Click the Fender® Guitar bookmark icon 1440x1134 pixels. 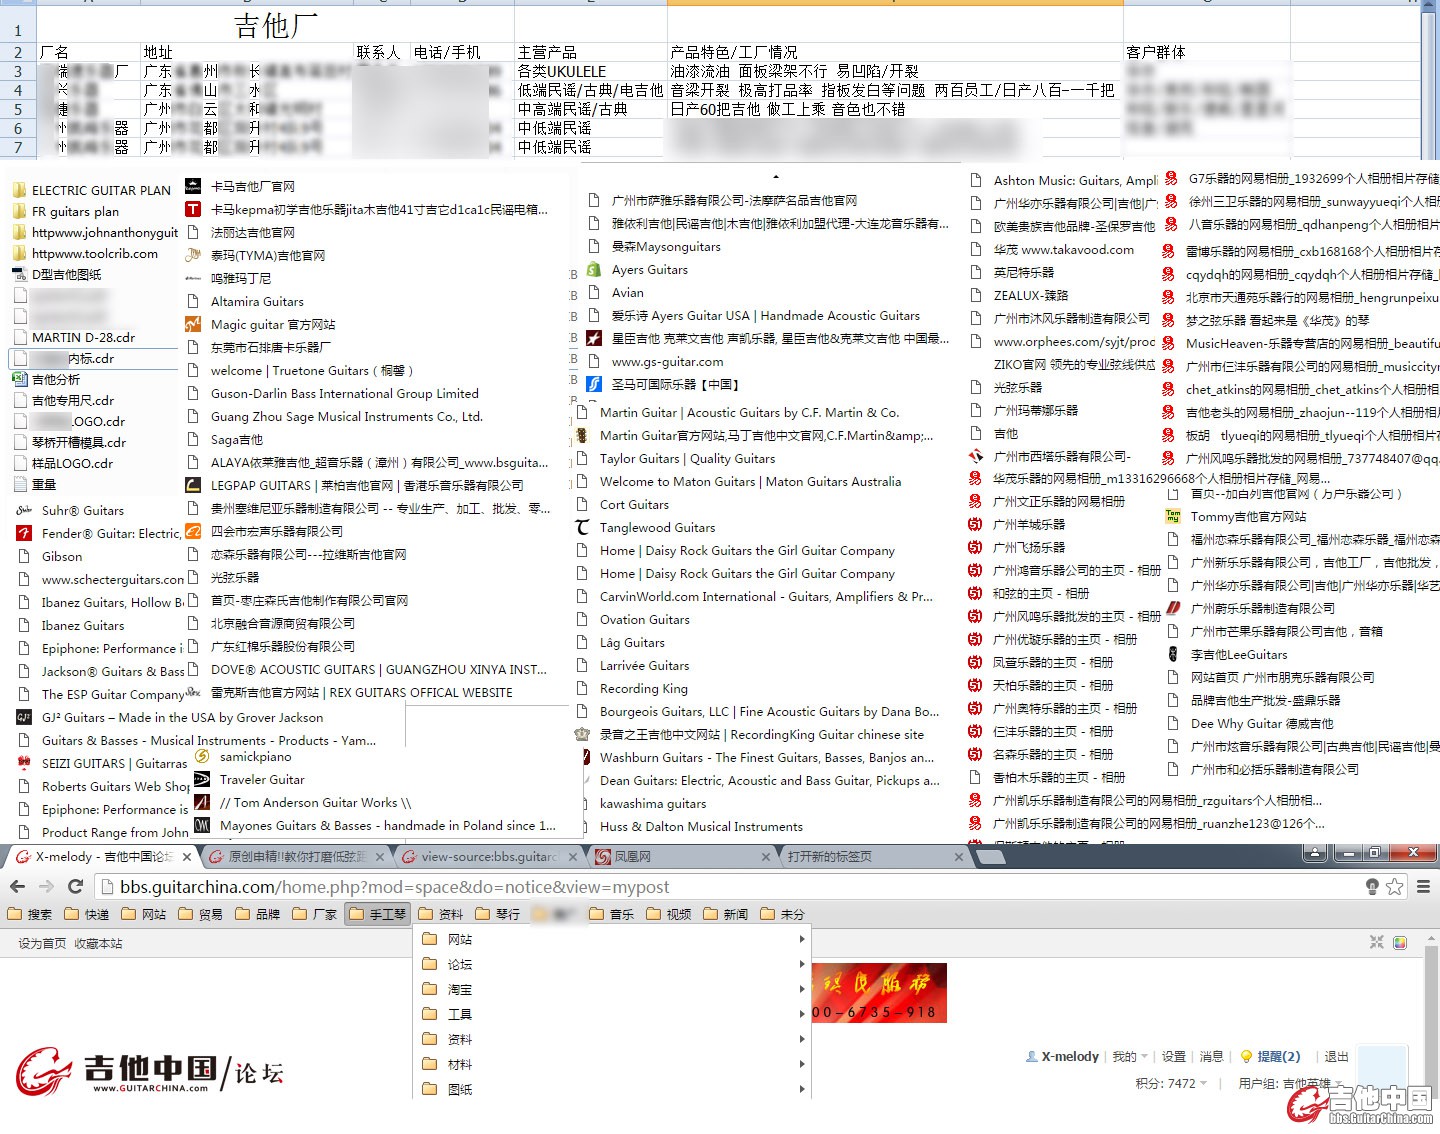click(24, 533)
